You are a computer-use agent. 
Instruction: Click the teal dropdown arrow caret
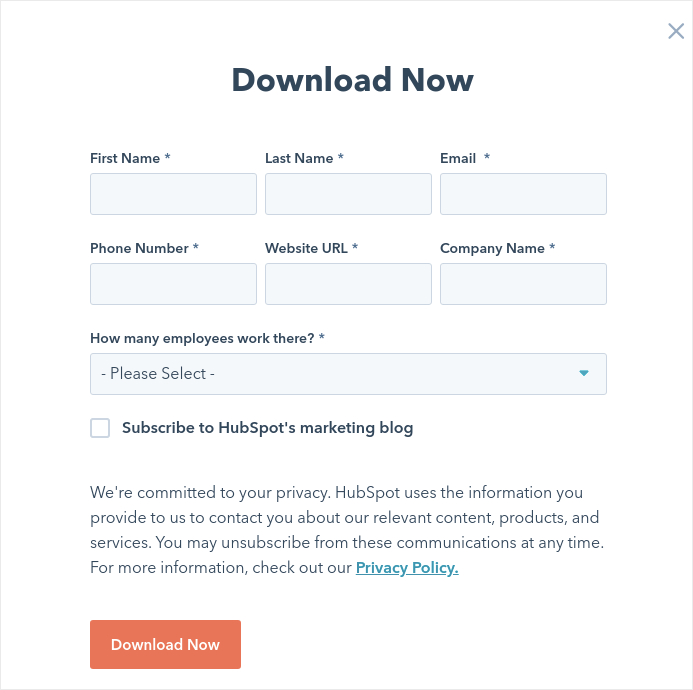584,374
